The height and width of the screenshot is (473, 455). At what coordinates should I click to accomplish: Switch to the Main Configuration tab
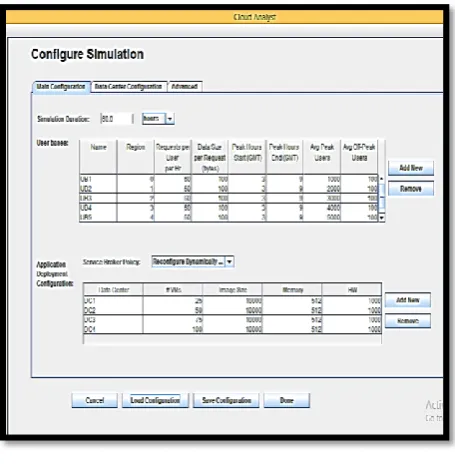pos(61,87)
